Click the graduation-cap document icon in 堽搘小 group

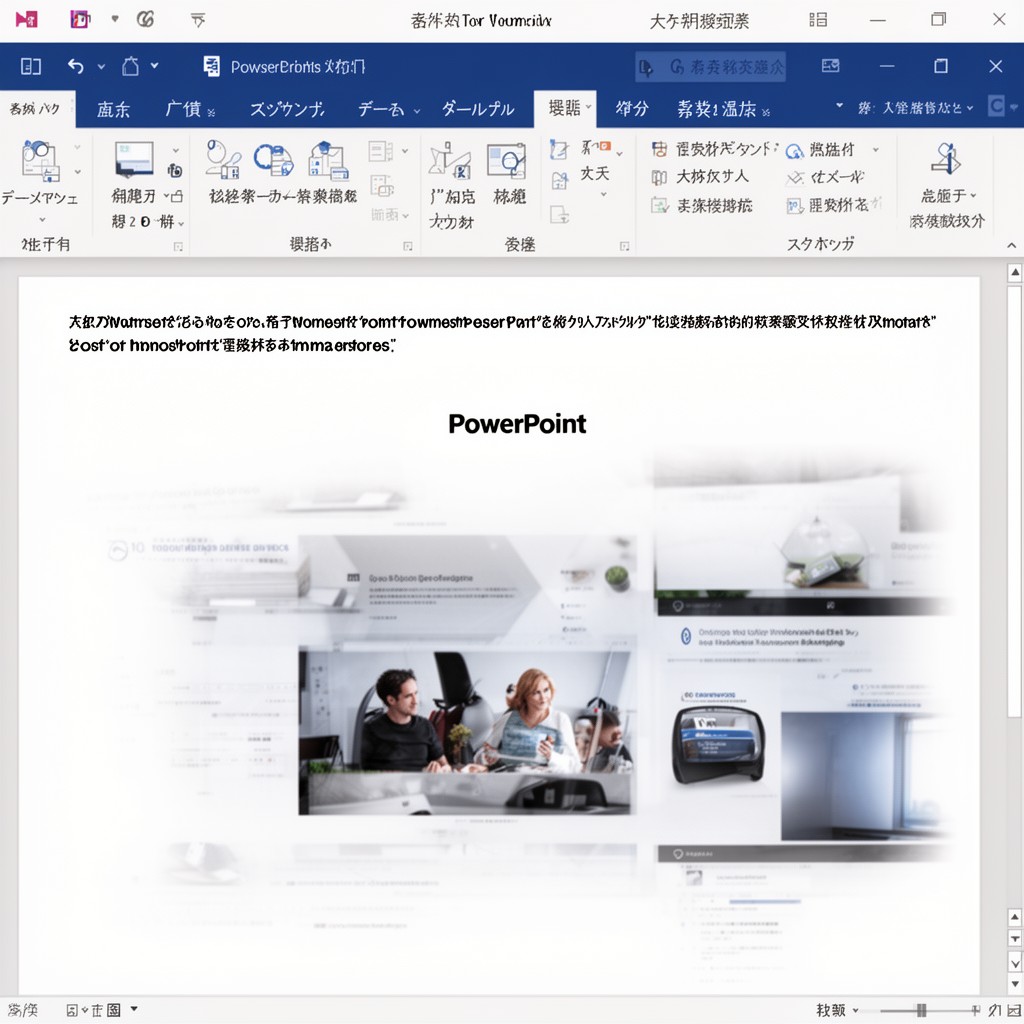pyautogui.click(x=328, y=161)
